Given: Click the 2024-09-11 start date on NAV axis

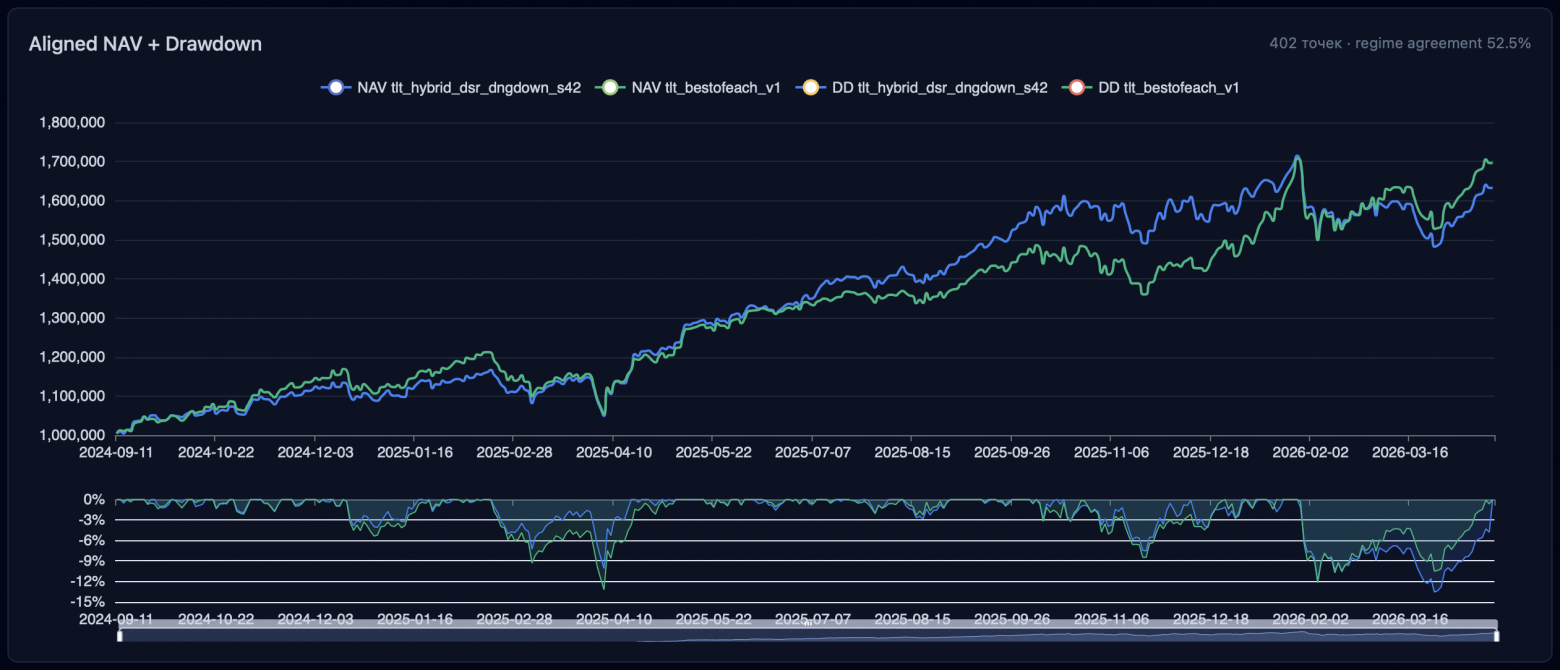Looking at the screenshot, I should click(x=117, y=452).
